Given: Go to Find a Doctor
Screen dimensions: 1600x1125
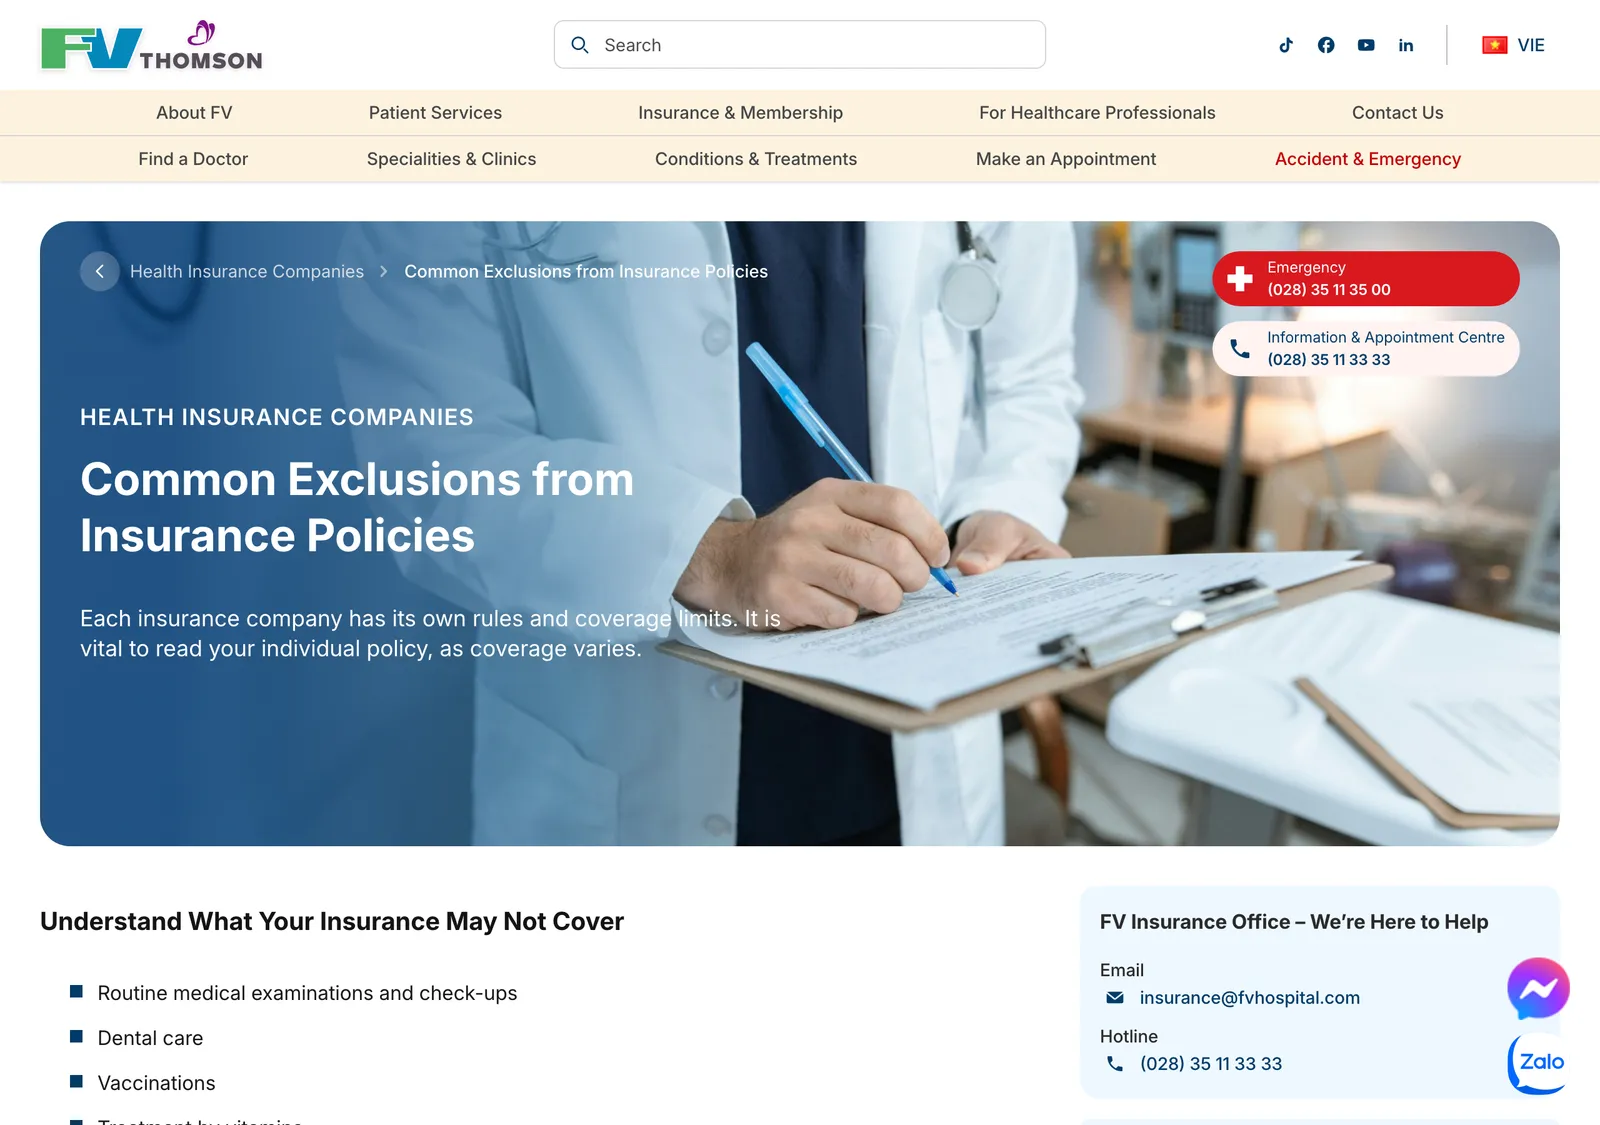Looking at the screenshot, I should 193,159.
